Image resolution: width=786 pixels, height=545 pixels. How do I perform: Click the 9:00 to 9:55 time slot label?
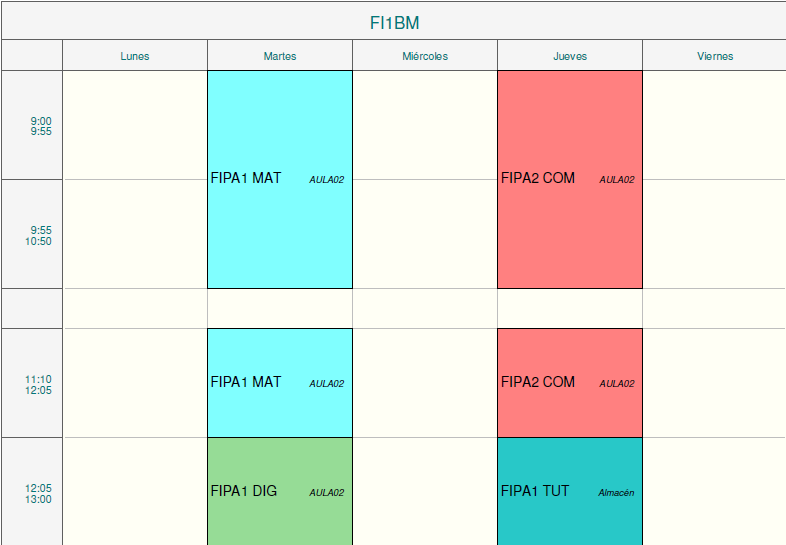pos(40,126)
